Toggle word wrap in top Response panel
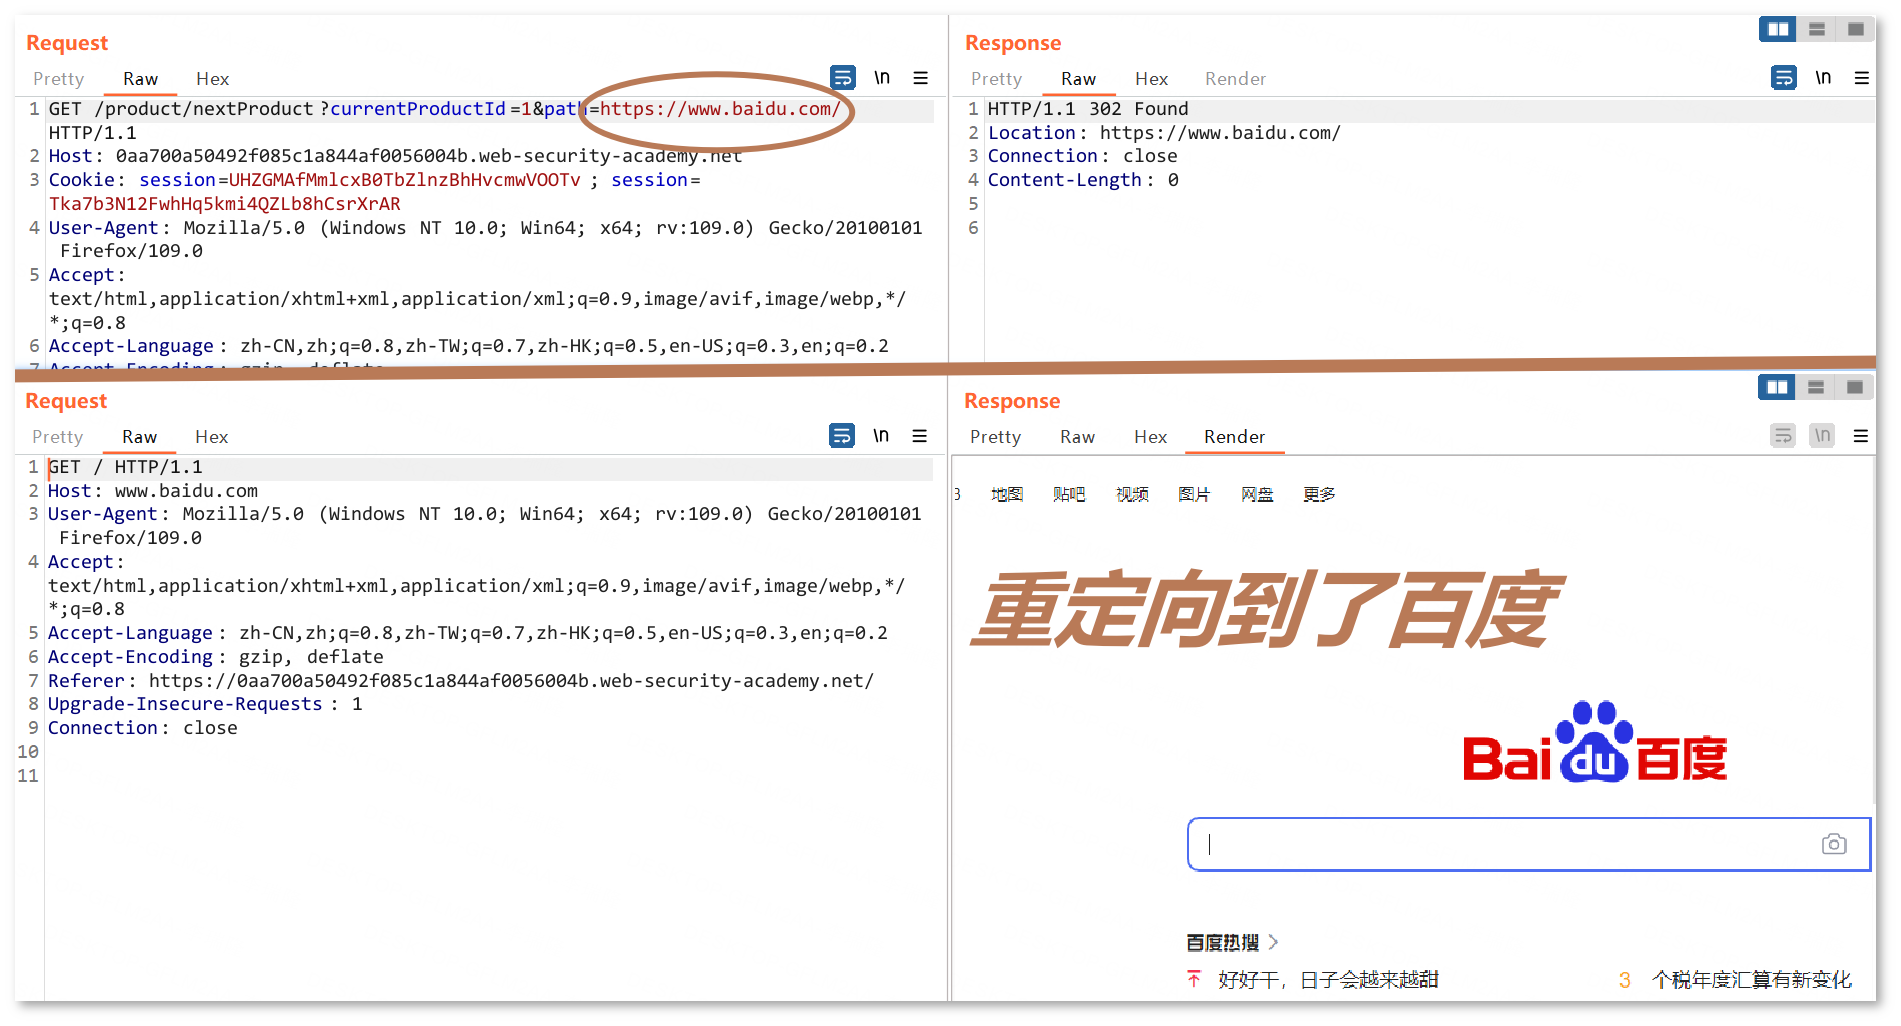The height and width of the screenshot is (1026, 1901). [x=1783, y=77]
